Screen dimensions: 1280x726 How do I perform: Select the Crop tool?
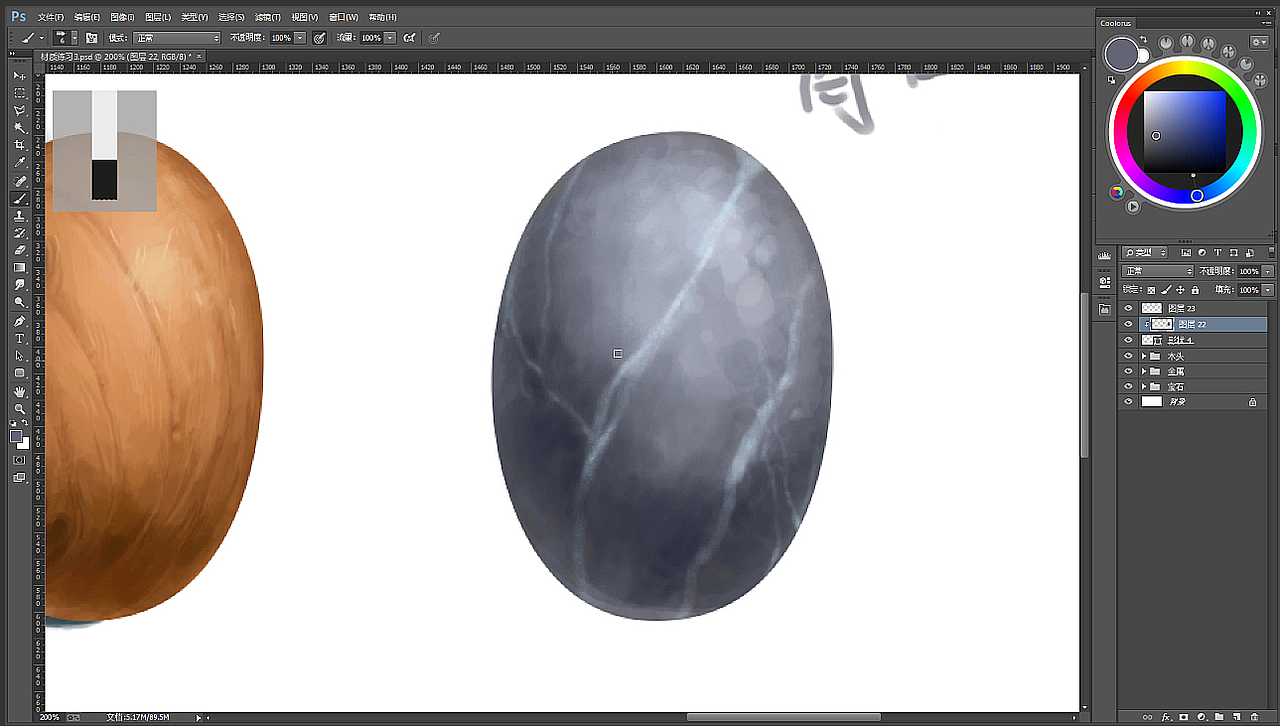(19, 145)
